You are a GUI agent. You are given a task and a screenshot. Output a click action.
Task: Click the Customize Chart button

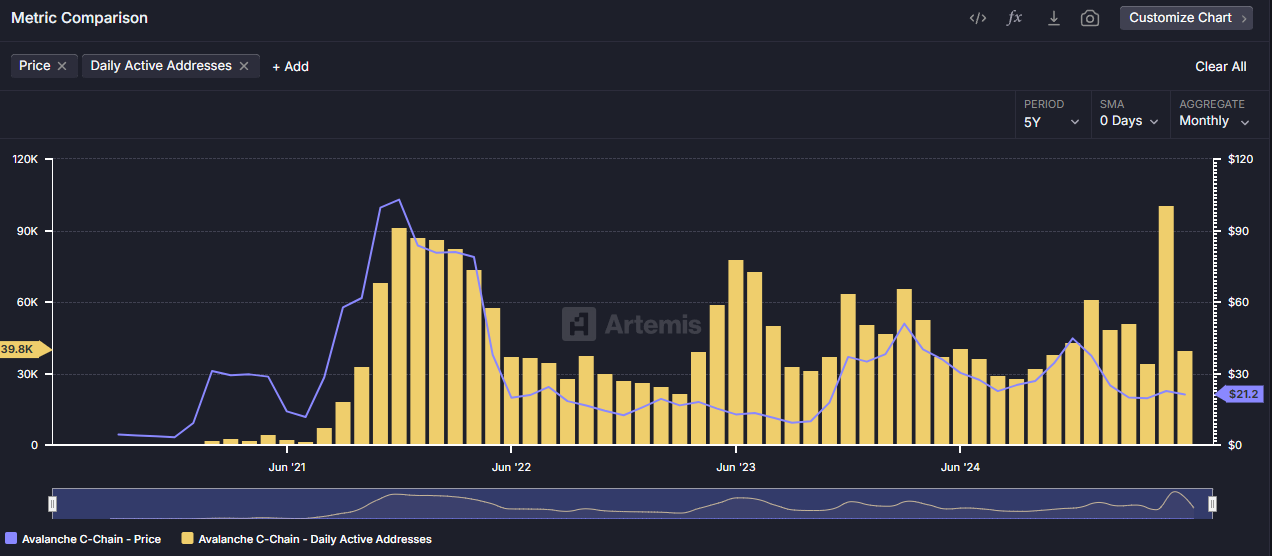tap(1186, 18)
